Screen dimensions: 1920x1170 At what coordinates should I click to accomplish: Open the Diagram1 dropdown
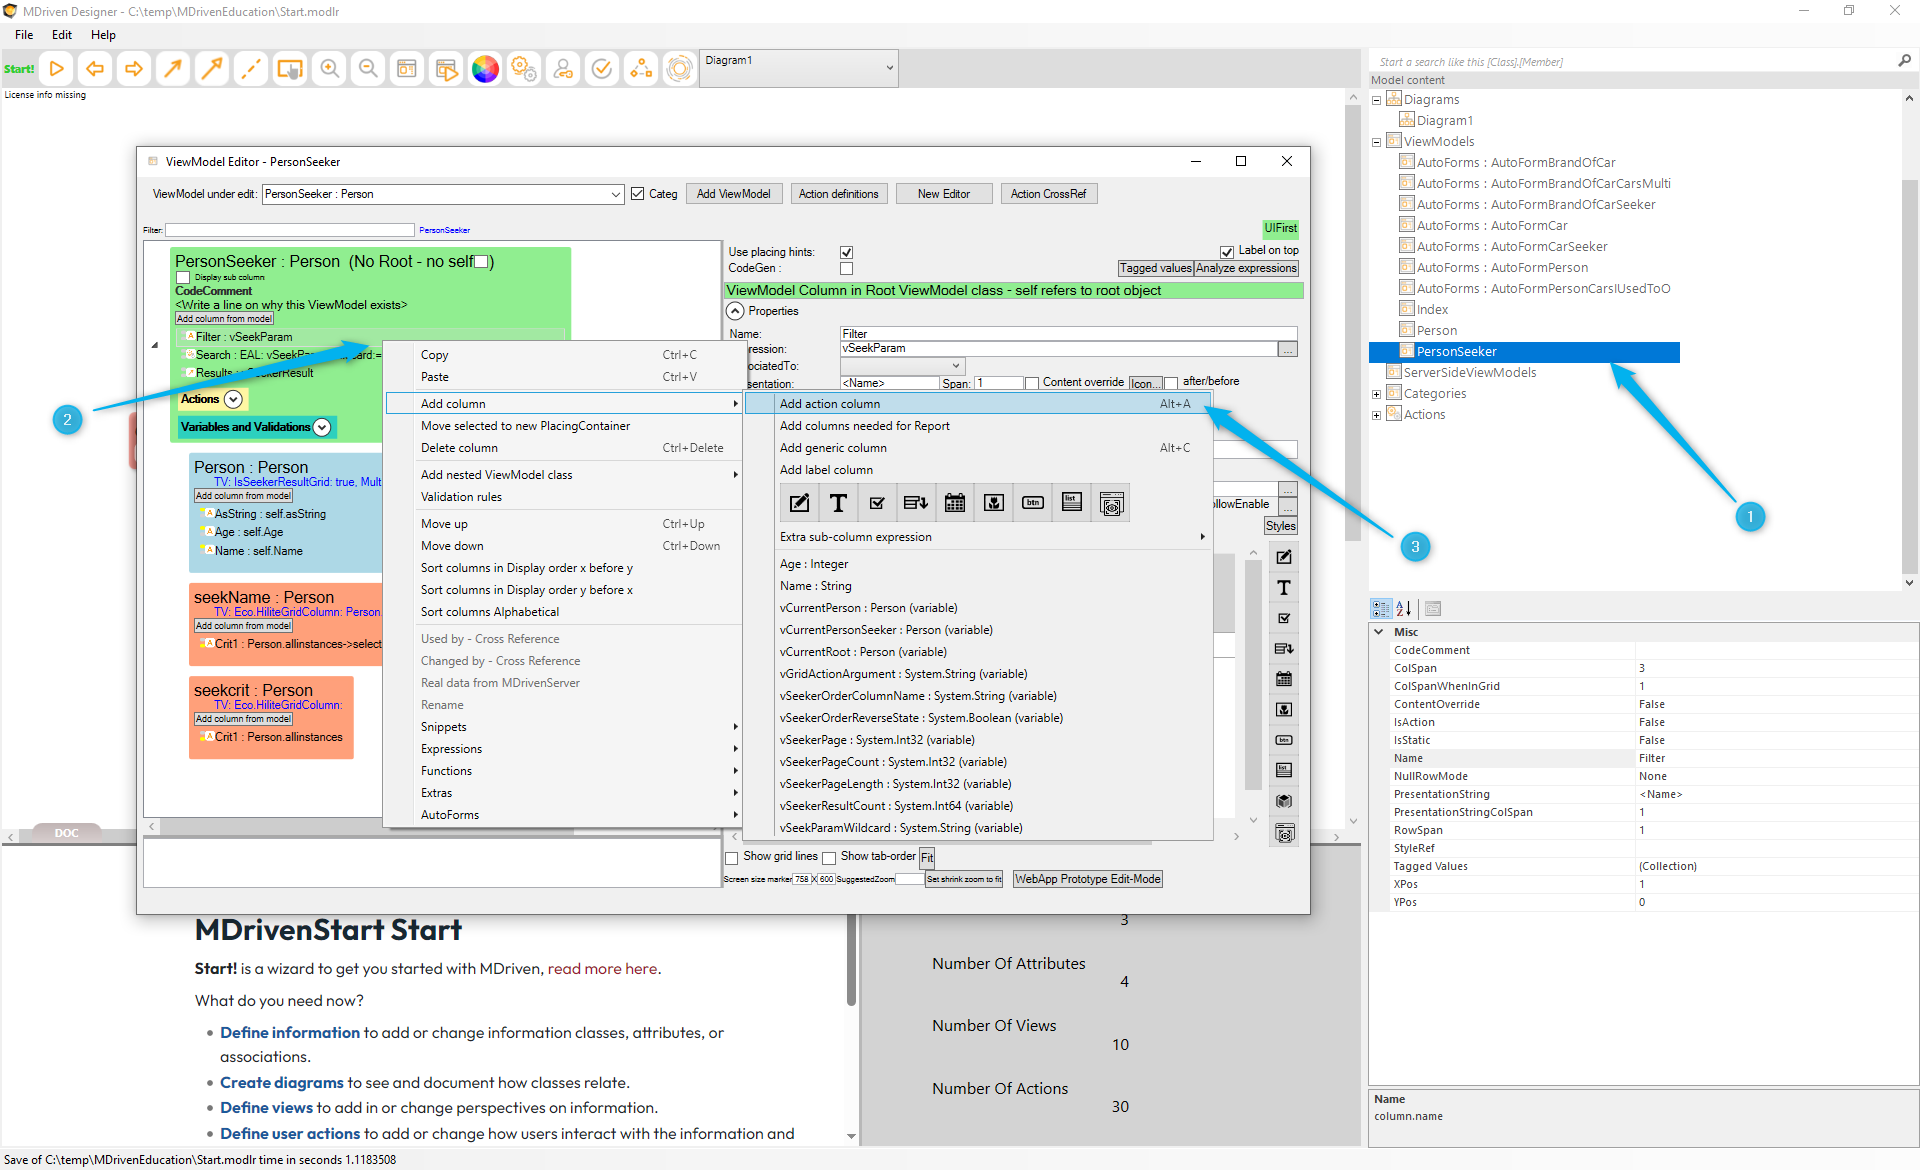[x=889, y=68]
